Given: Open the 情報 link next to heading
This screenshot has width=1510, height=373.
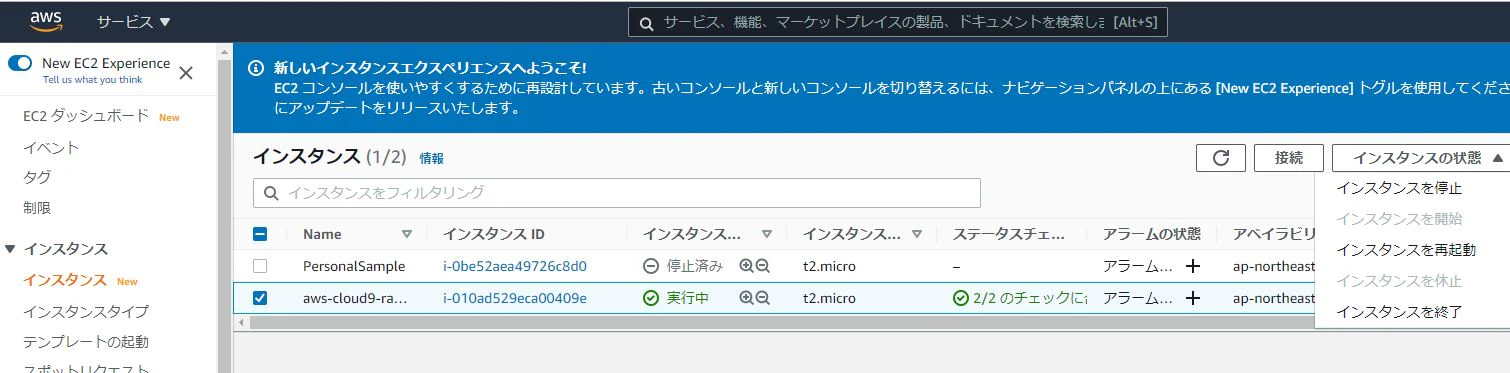Looking at the screenshot, I should point(431,158).
